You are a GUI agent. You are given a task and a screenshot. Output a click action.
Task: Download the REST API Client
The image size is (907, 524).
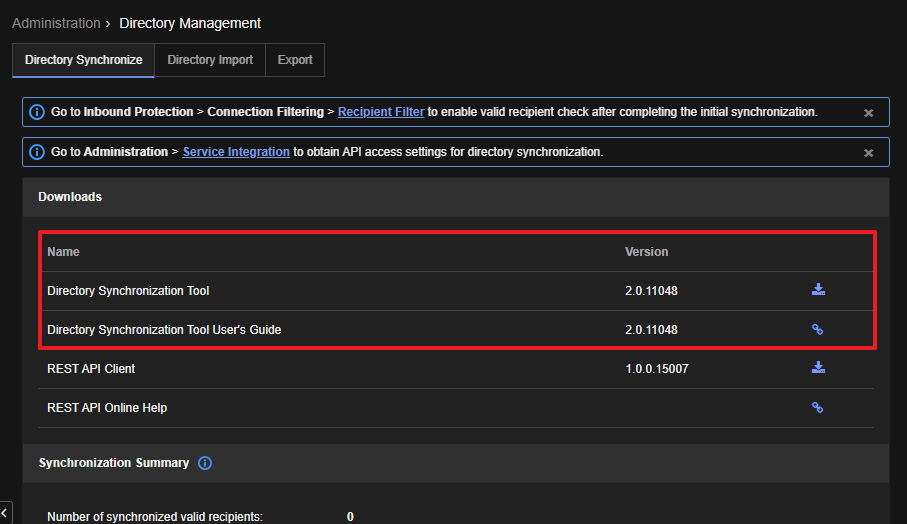tap(817, 368)
